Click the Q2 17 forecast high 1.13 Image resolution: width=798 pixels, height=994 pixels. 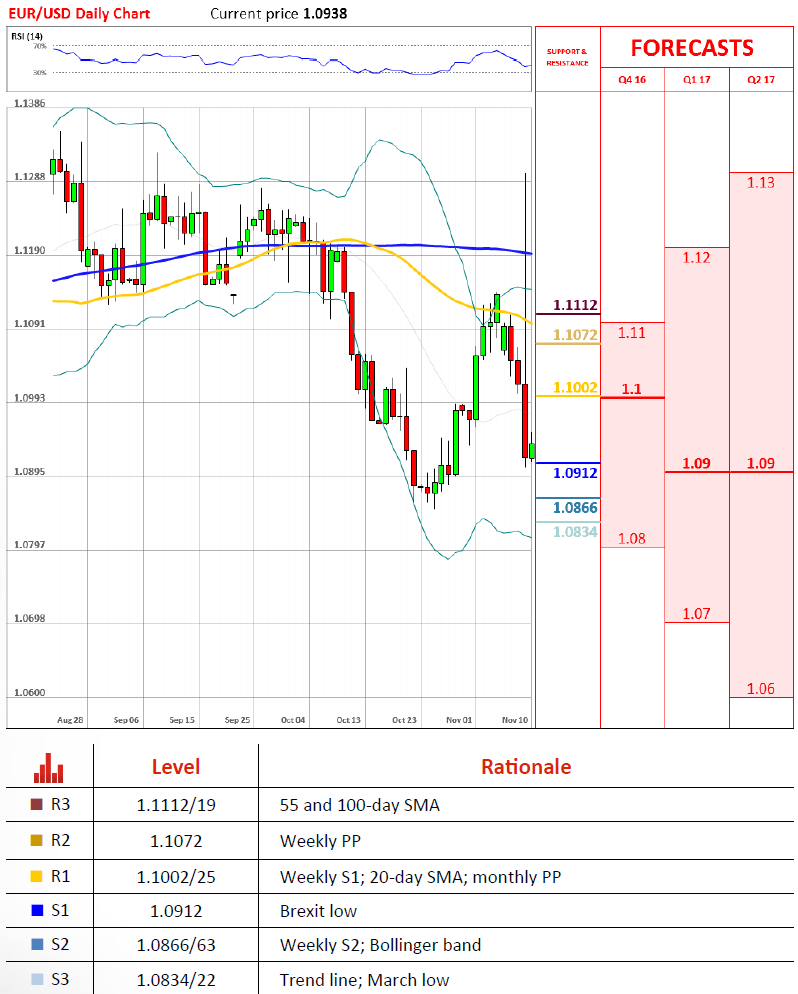(761, 183)
